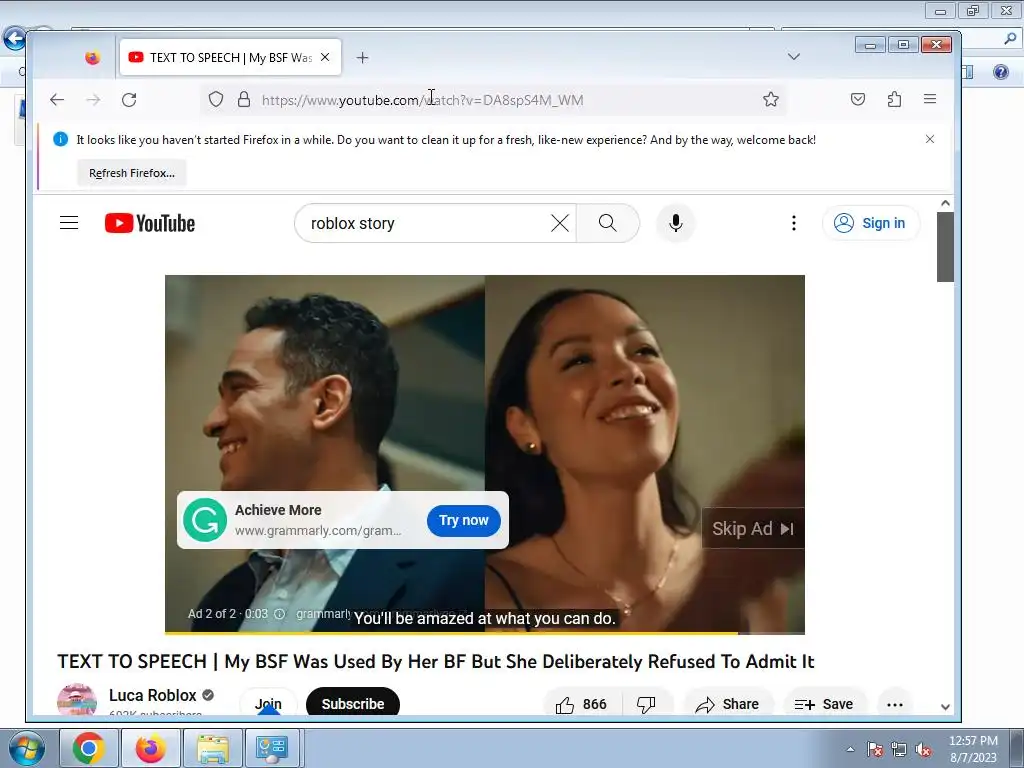Open the Windows Start menu
1024x768 pixels.
26,748
